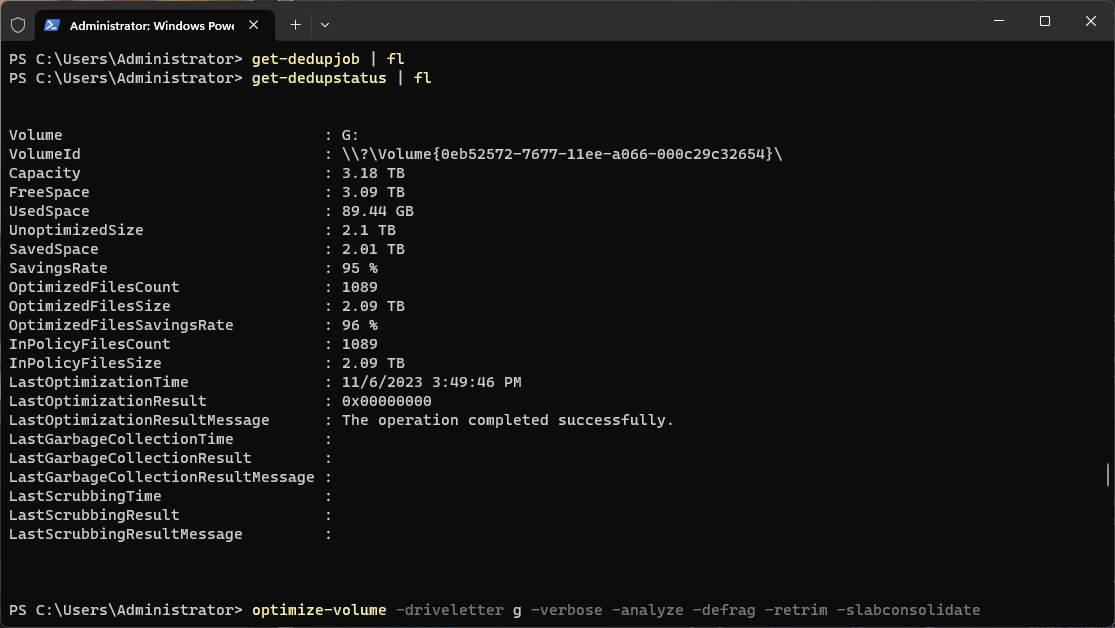Click "The operation completed successfully" message
1115x628 pixels.
click(x=508, y=420)
